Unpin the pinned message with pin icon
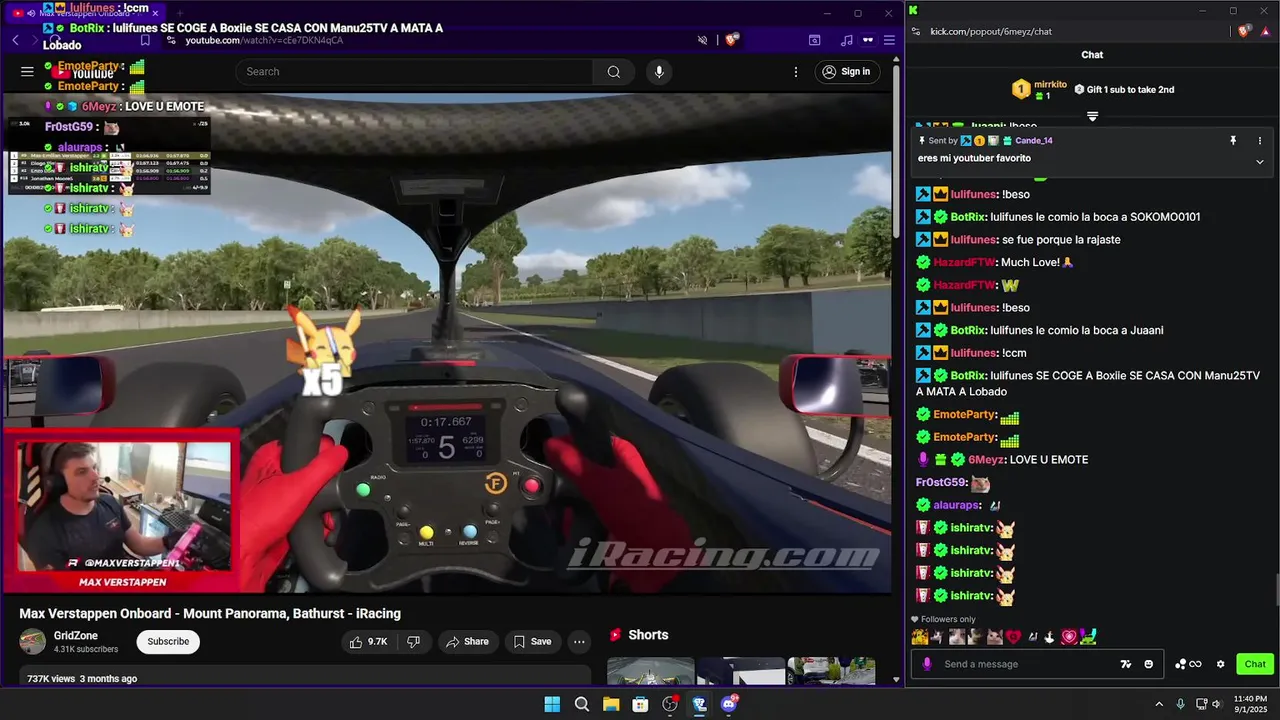1280x720 pixels. [1233, 141]
